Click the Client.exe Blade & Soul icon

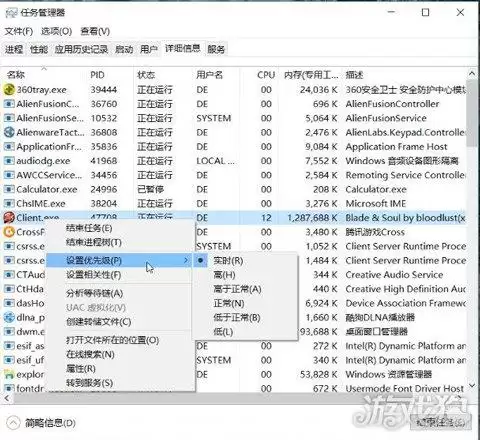click(9, 218)
